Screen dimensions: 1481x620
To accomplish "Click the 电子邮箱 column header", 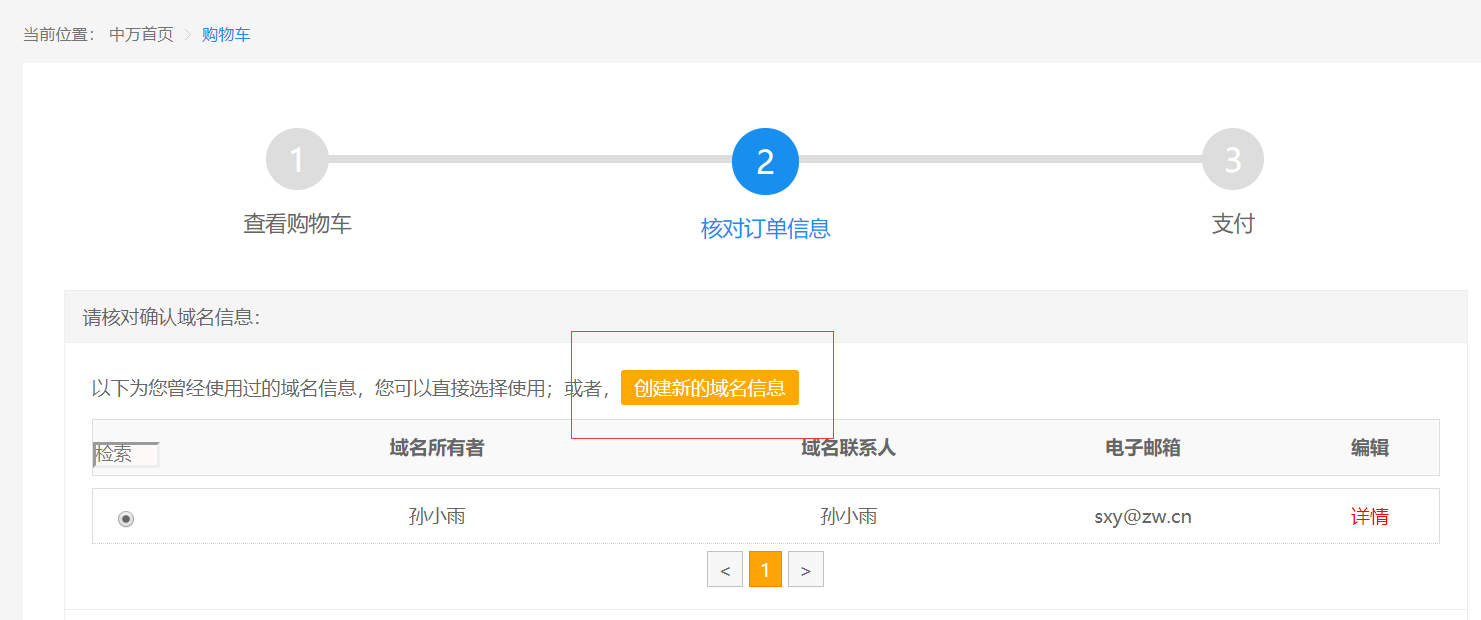I will tap(1143, 448).
